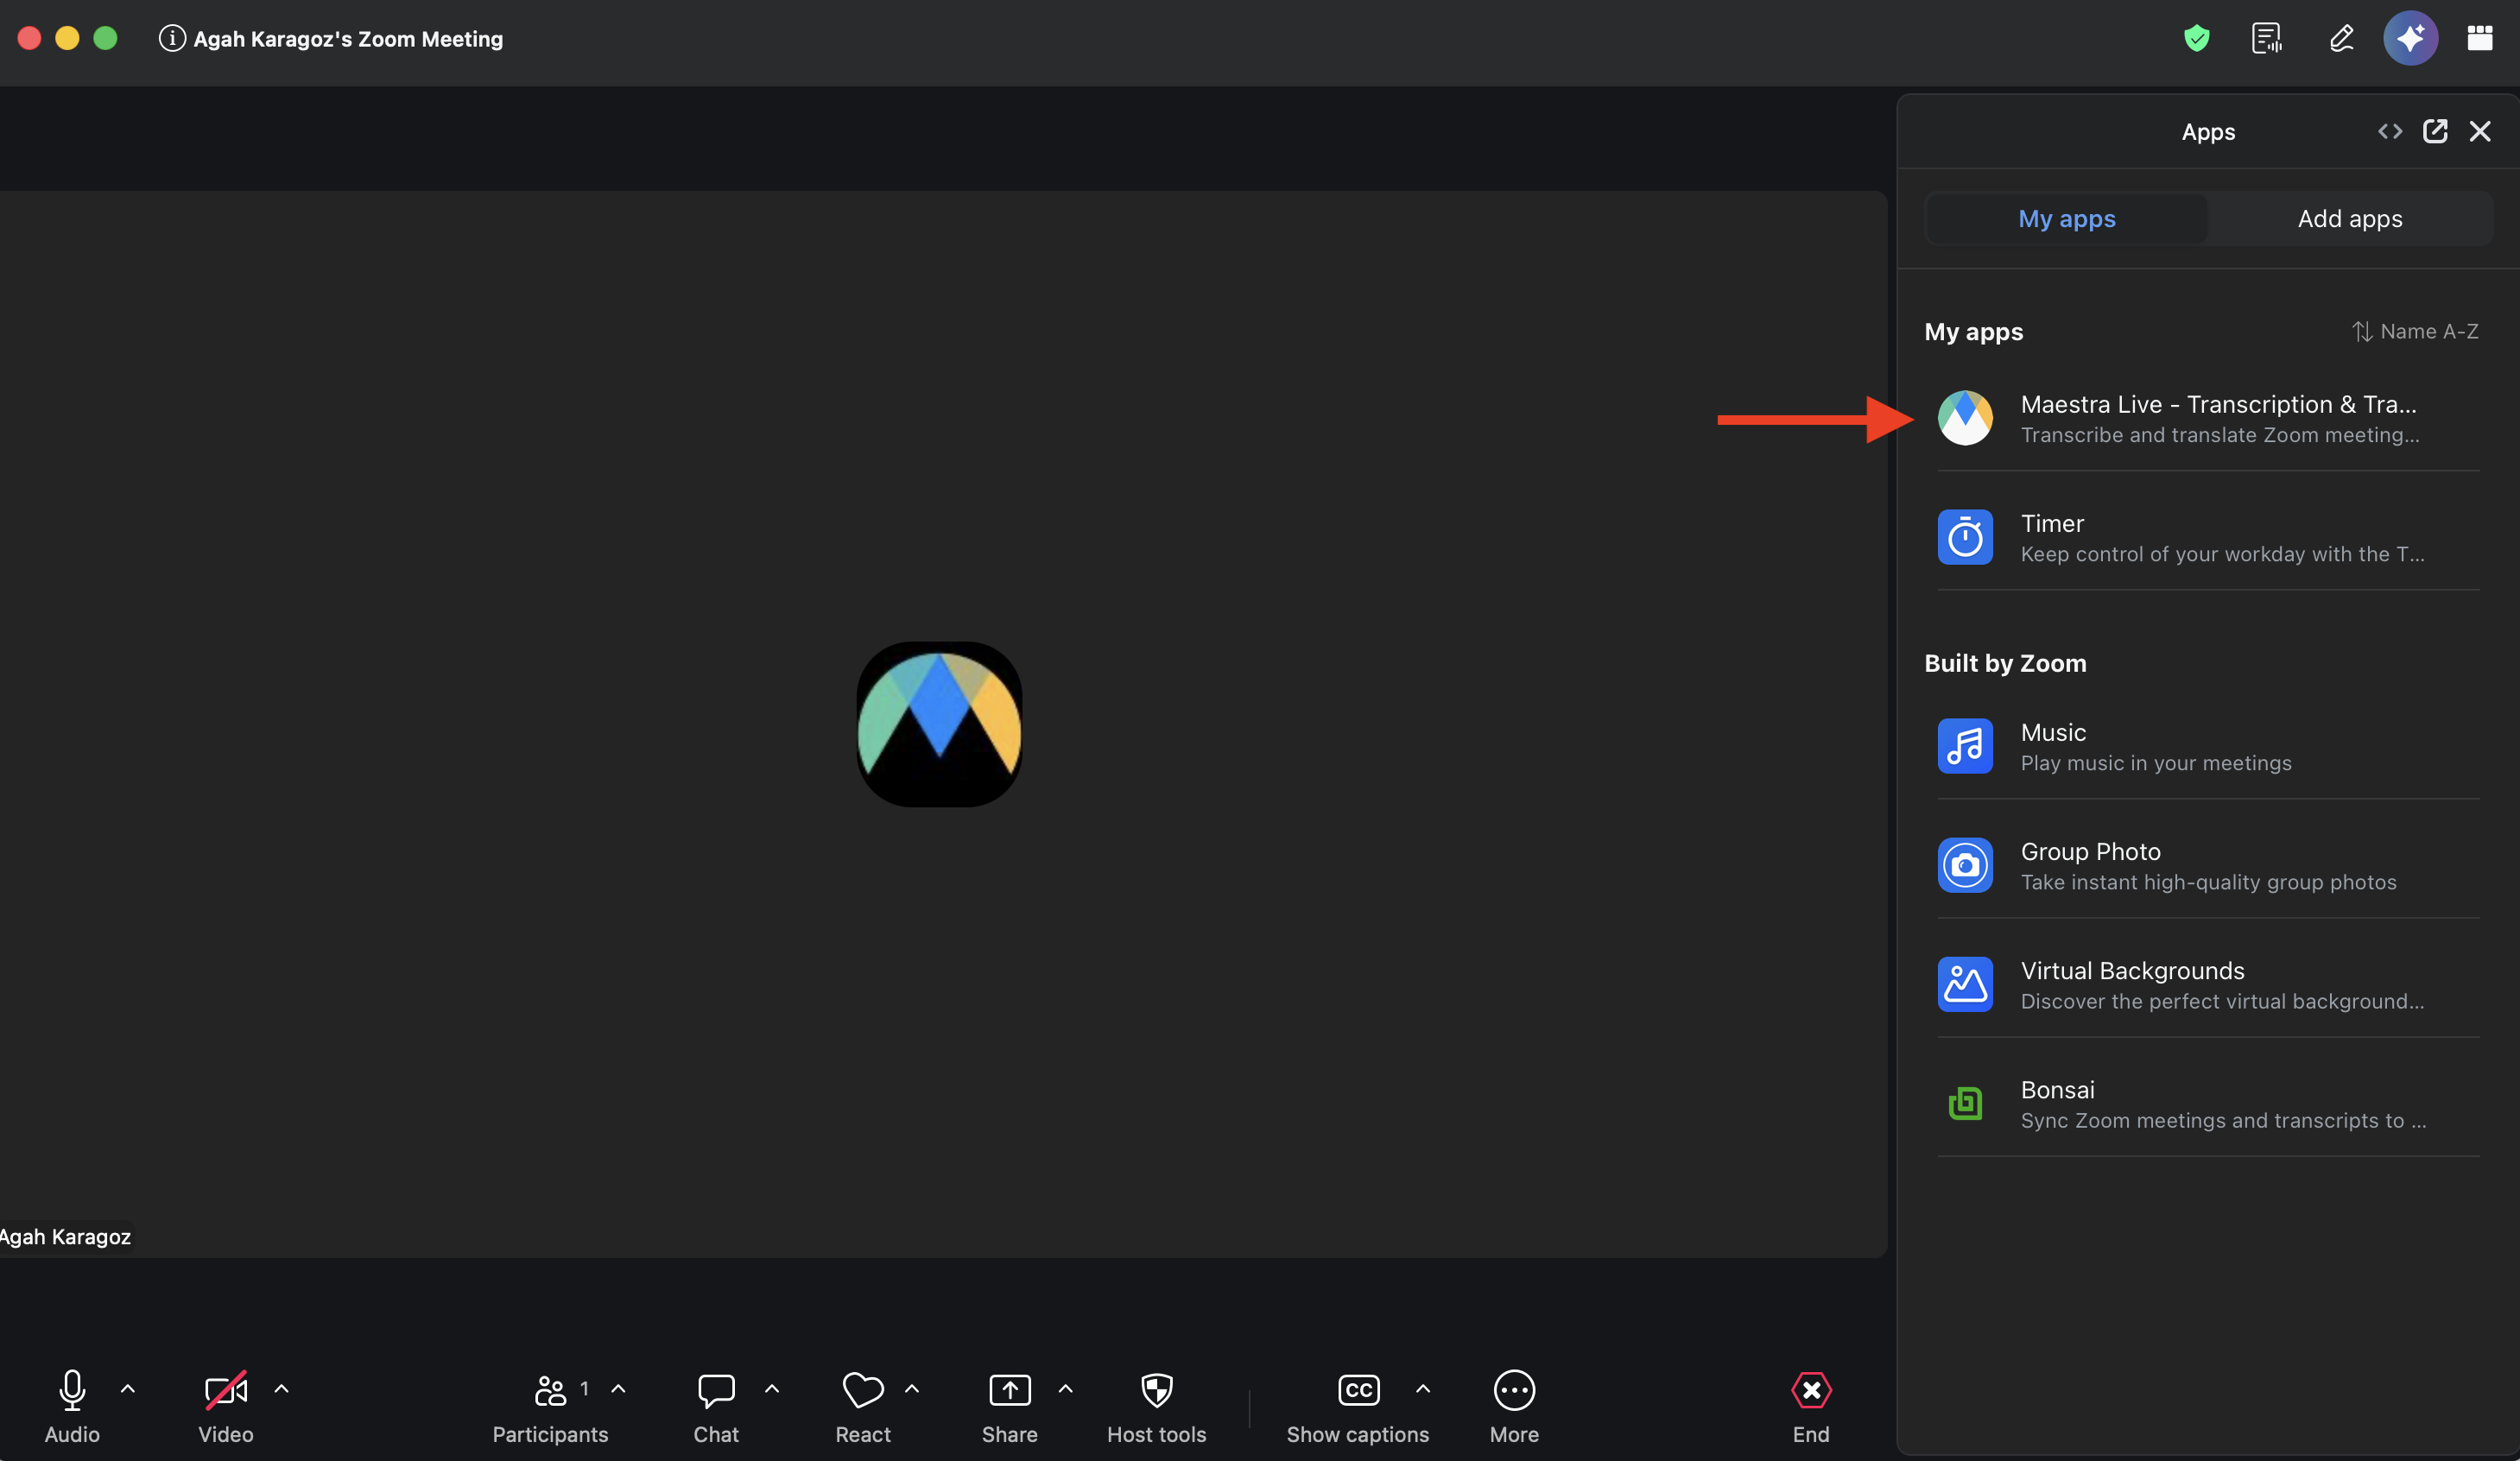Expand the captions options caret
The height and width of the screenshot is (1461, 2520).
(x=1423, y=1389)
